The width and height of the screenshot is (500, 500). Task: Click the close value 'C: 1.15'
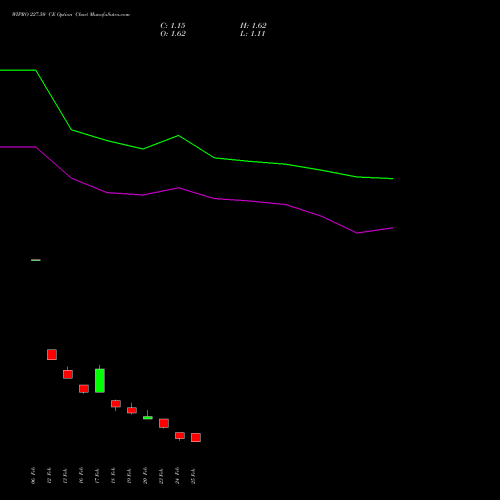click(x=173, y=26)
